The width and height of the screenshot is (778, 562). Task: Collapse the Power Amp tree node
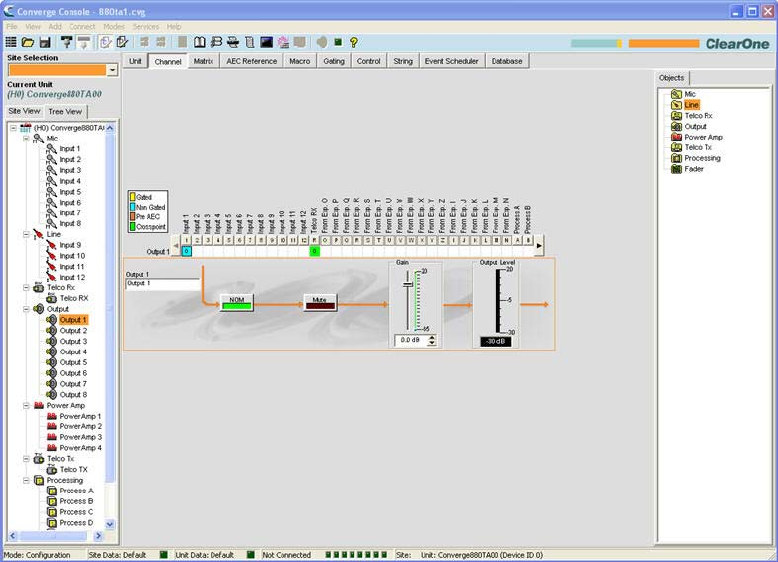click(x=26, y=405)
